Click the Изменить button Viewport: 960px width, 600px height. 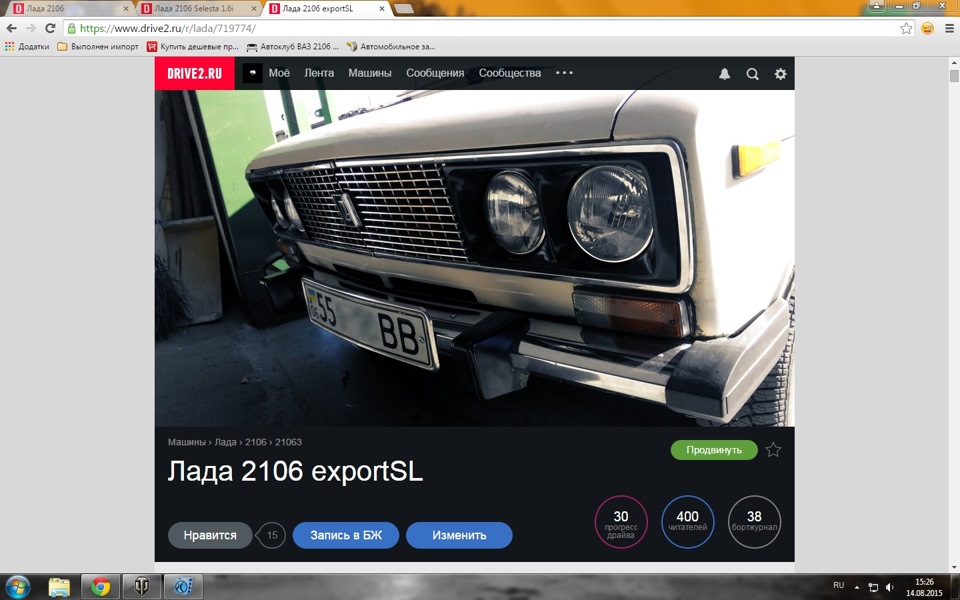[x=459, y=535]
